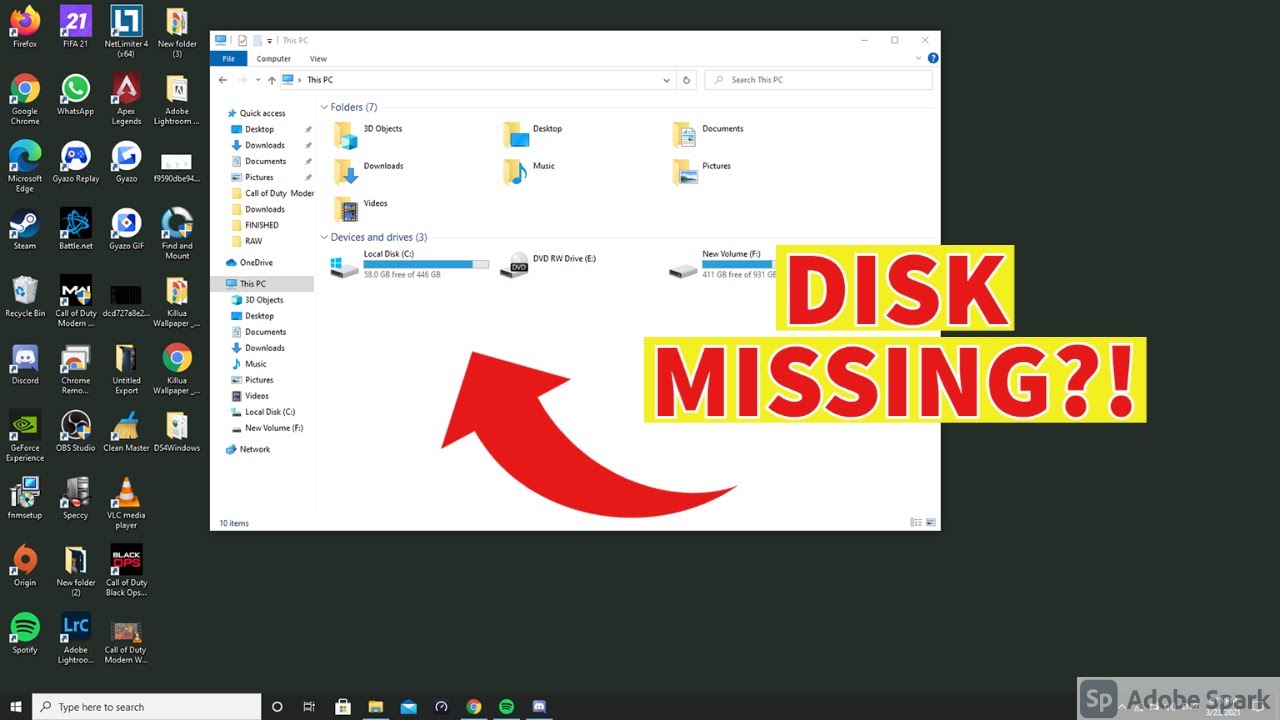
Task: Open Gyazo GIF desktop icon
Action: click(126, 228)
